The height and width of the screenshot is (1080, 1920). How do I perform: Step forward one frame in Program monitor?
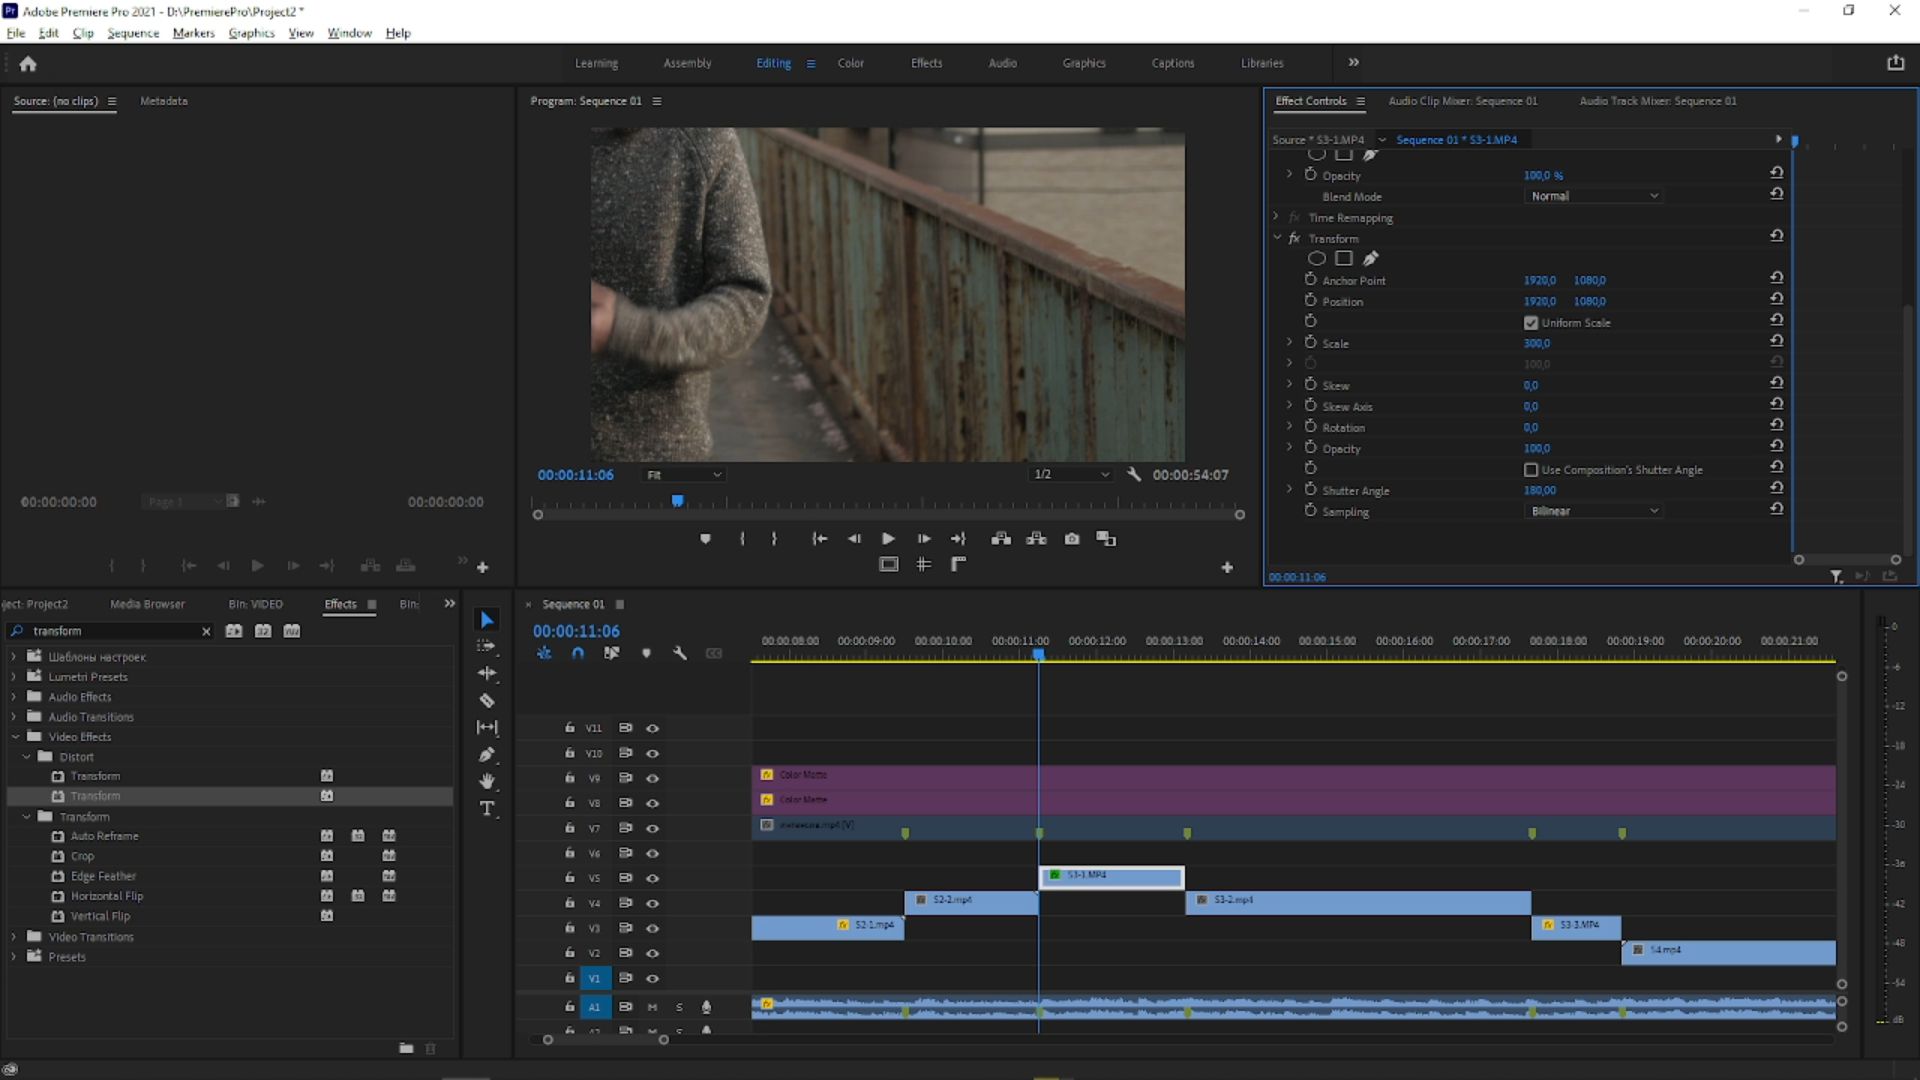[x=924, y=539]
